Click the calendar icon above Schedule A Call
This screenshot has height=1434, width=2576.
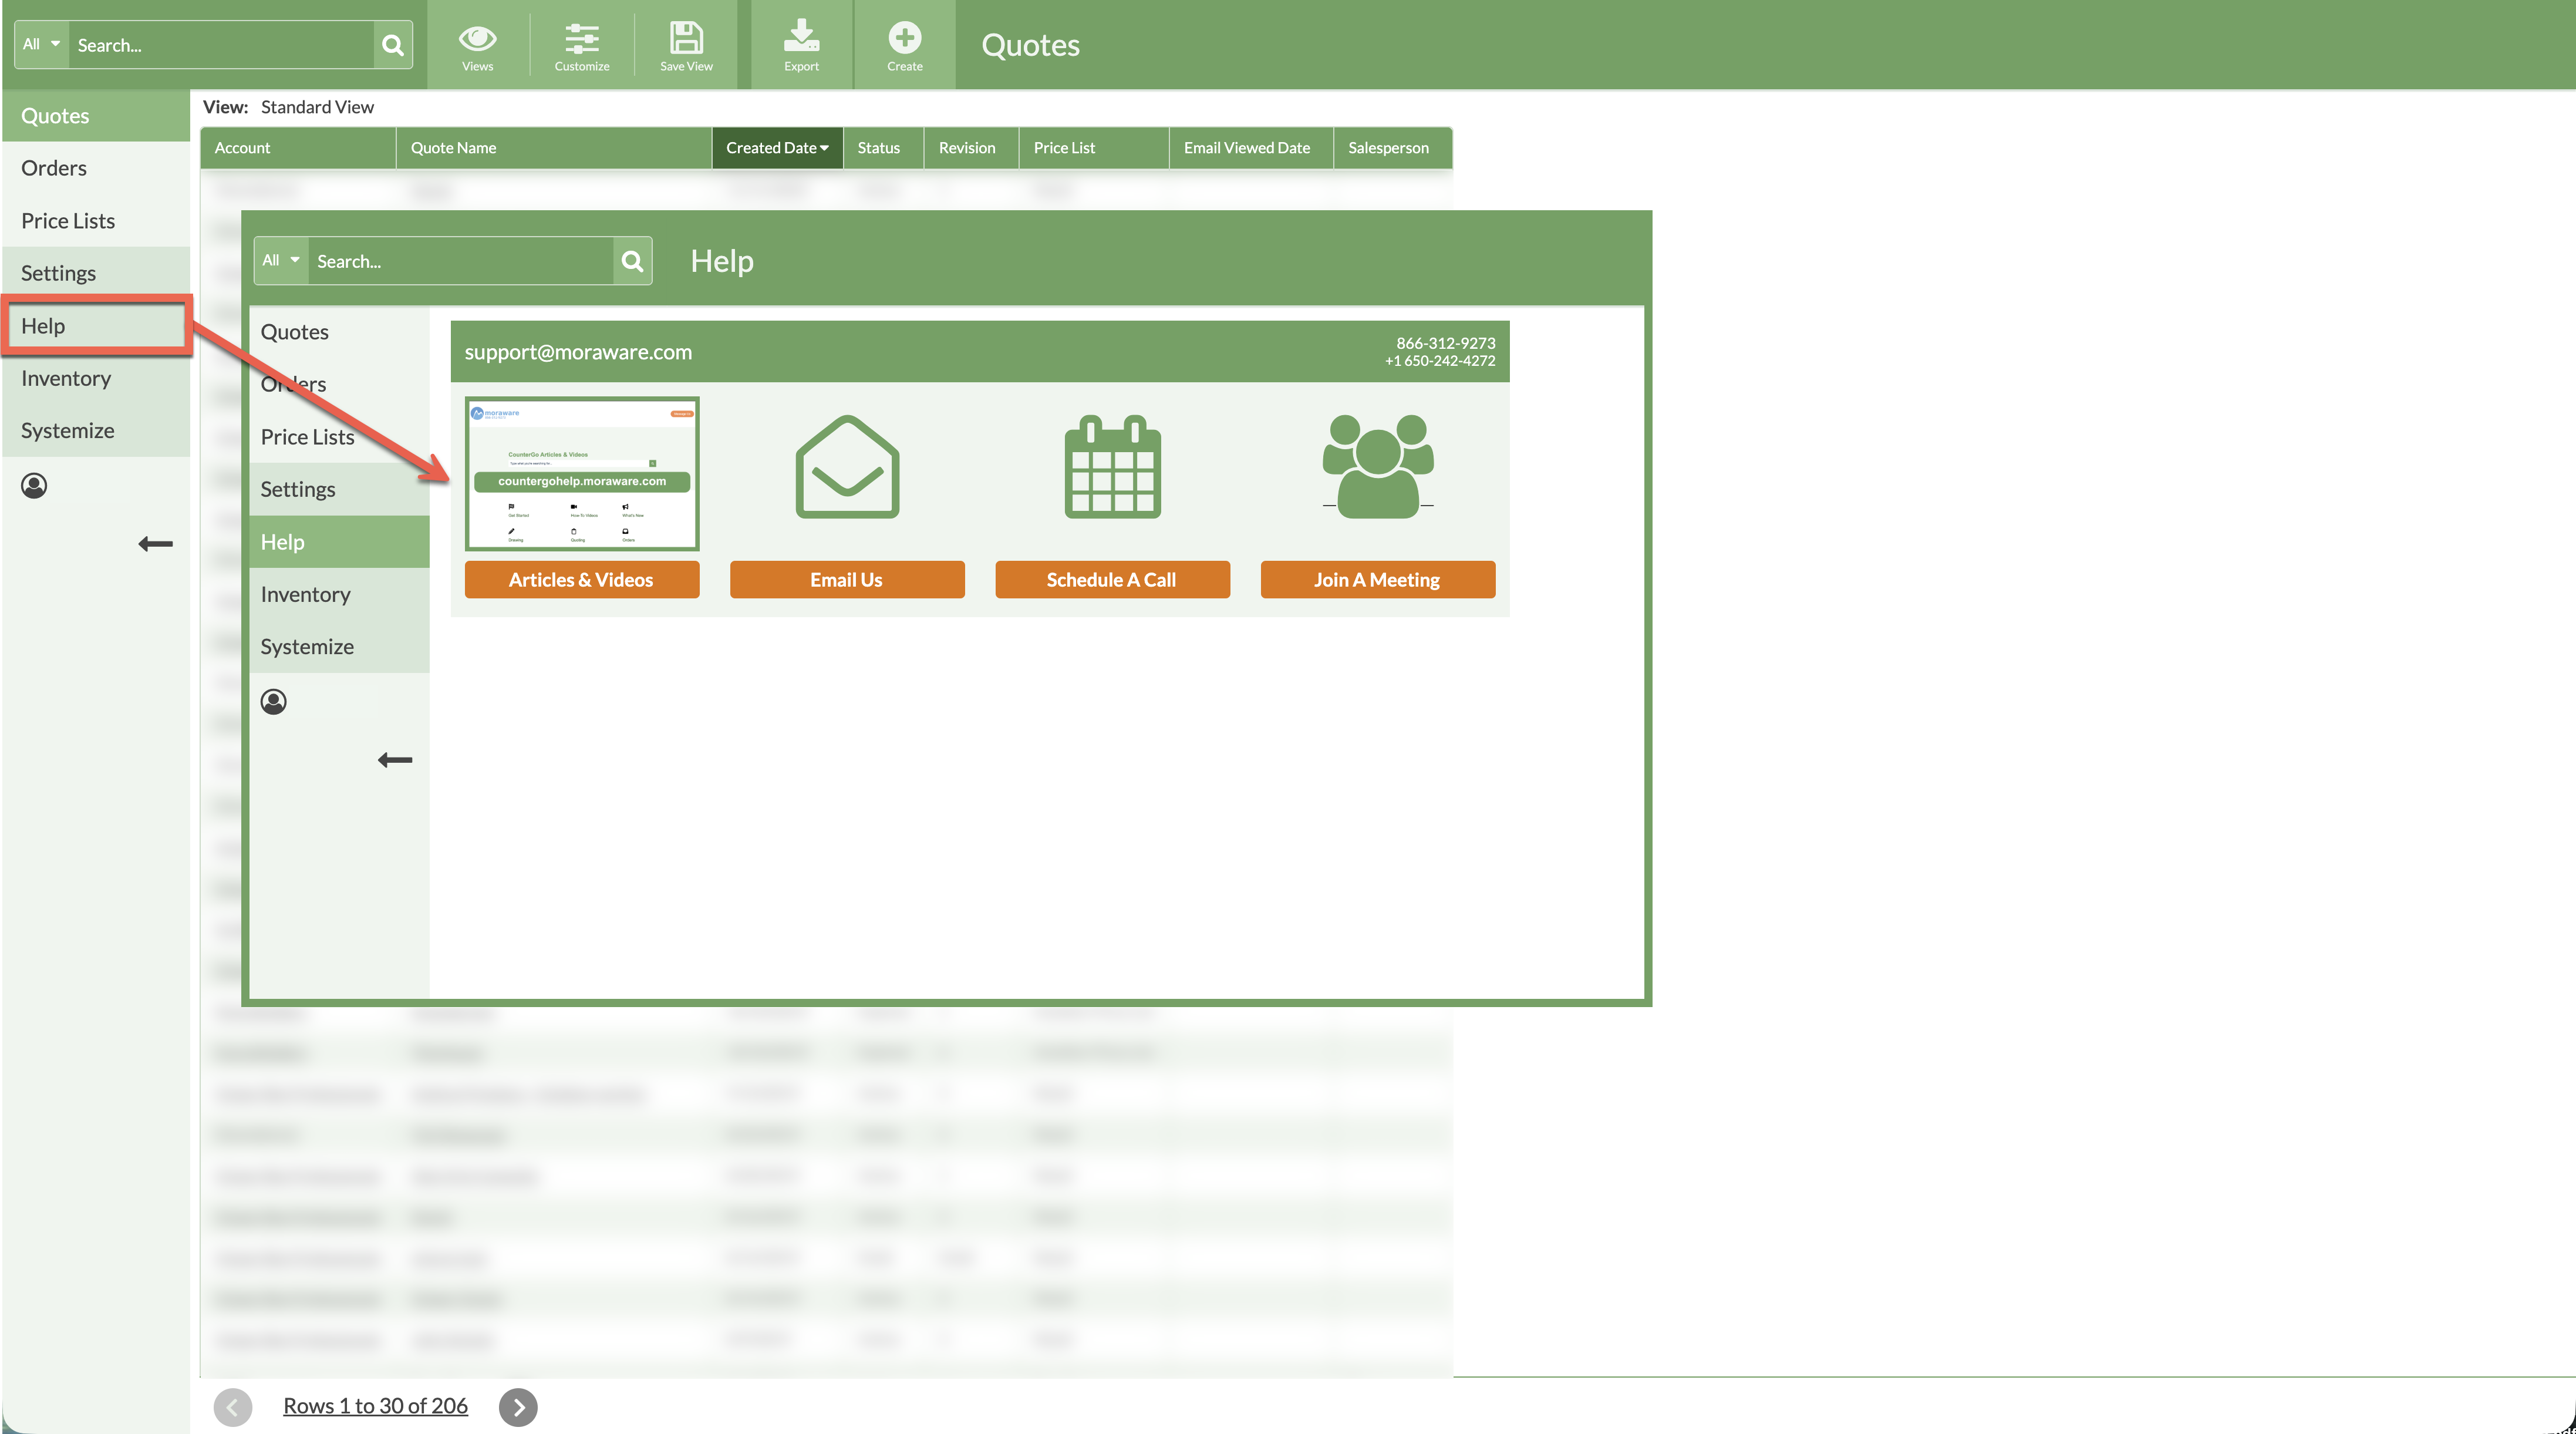click(x=1112, y=467)
